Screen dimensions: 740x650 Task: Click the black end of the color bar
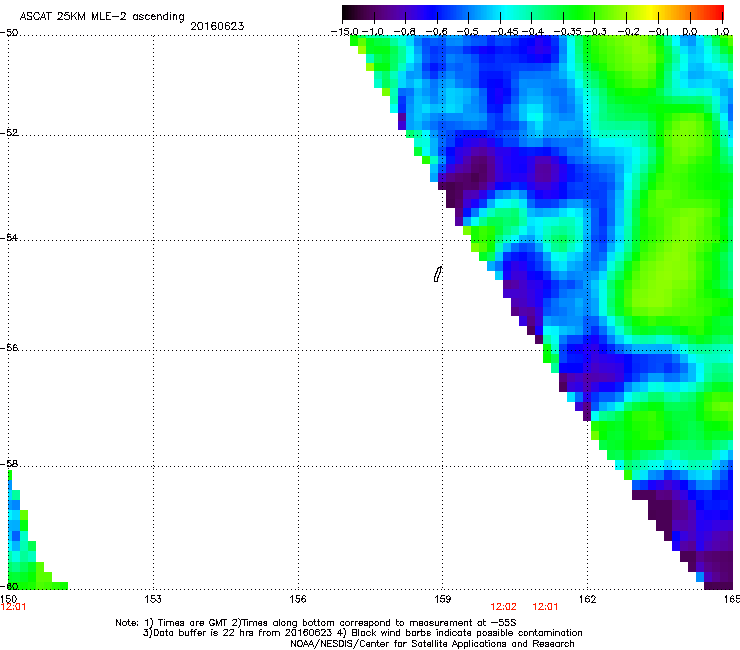coord(349,12)
